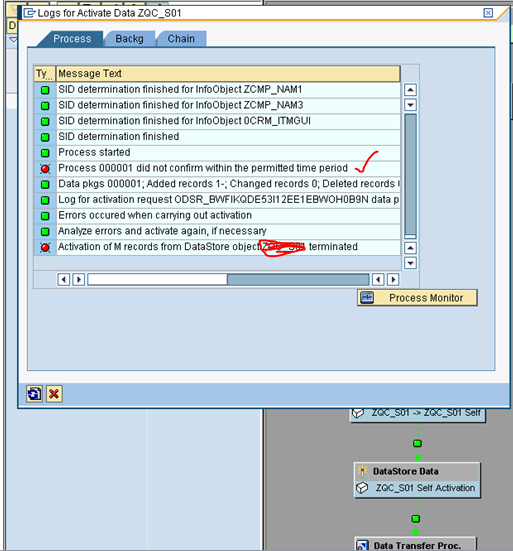The height and width of the screenshot is (551, 513).
Task: Click 'DataStore Data' chain node in background
Action: click(x=417, y=471)
